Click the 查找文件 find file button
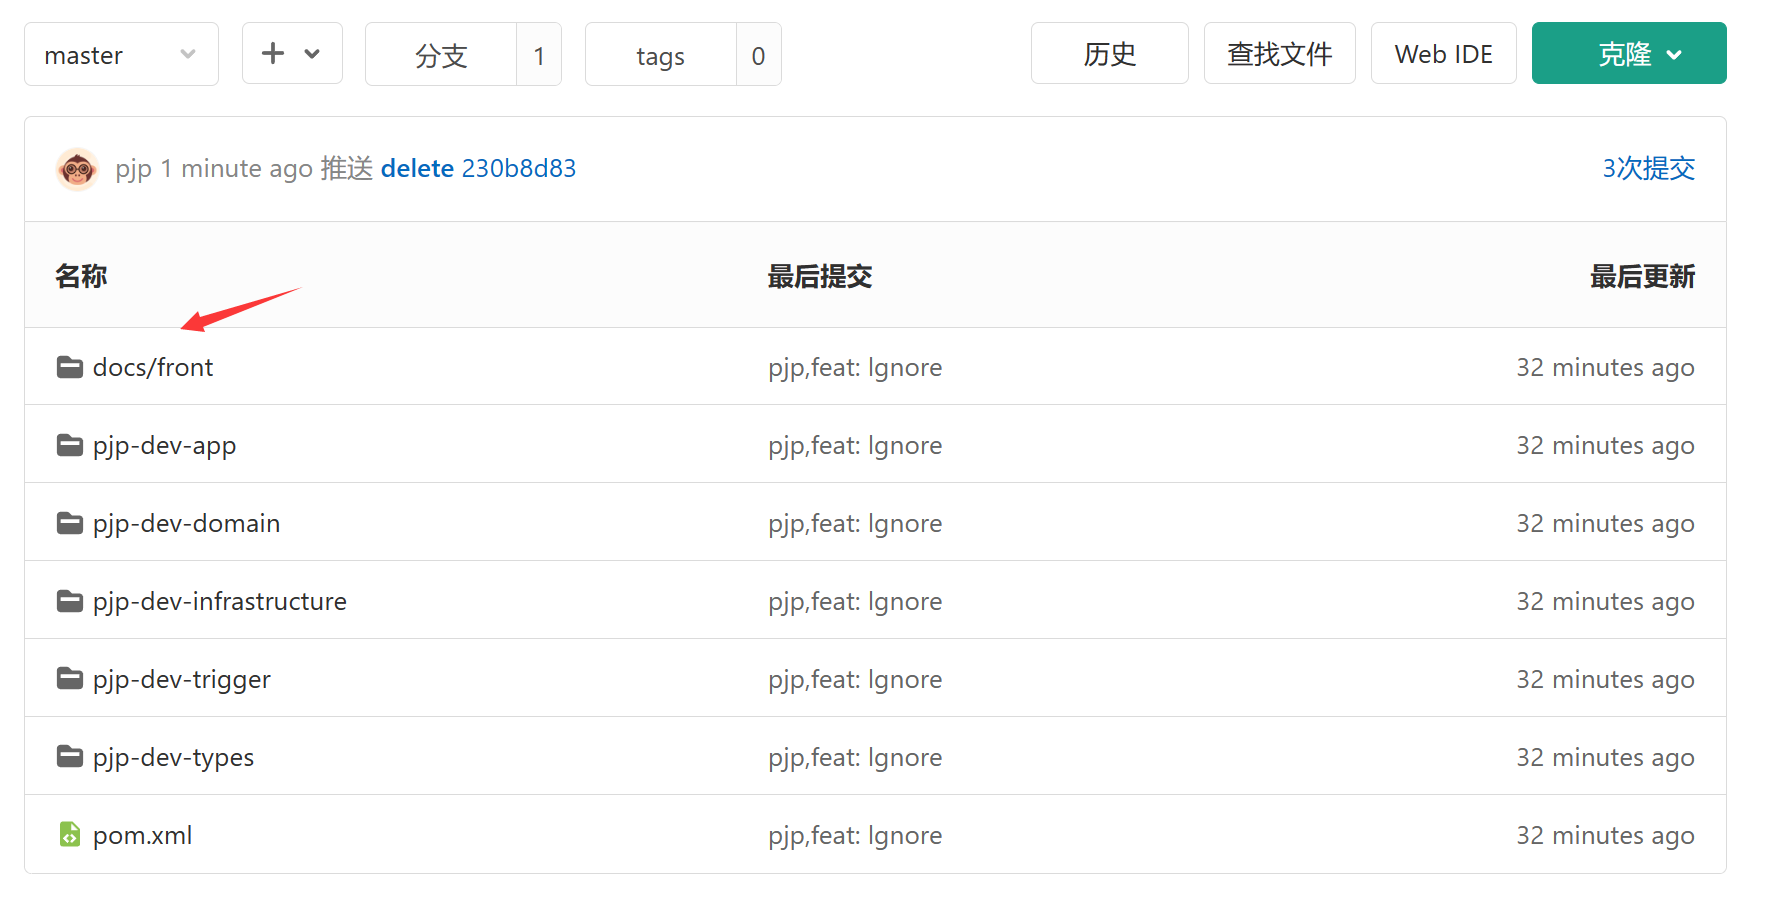 pyautogui.click(x=1280, y=53)
